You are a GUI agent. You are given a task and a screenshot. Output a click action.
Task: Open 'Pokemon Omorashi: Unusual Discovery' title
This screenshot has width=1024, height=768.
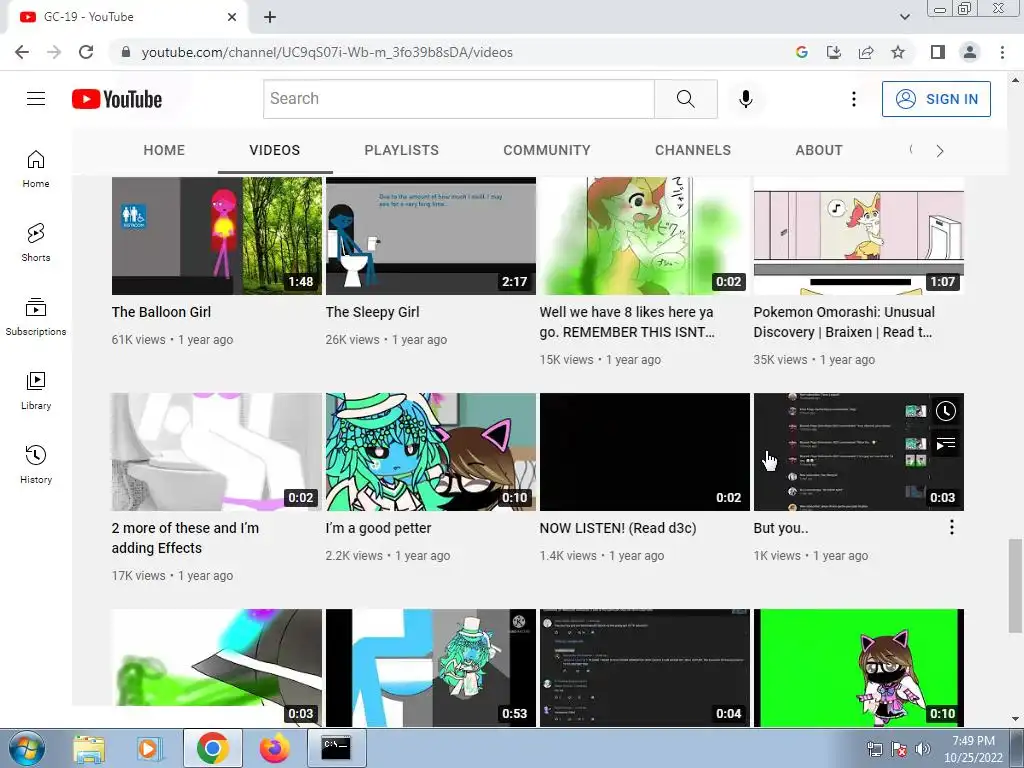[x=844, y=322]
